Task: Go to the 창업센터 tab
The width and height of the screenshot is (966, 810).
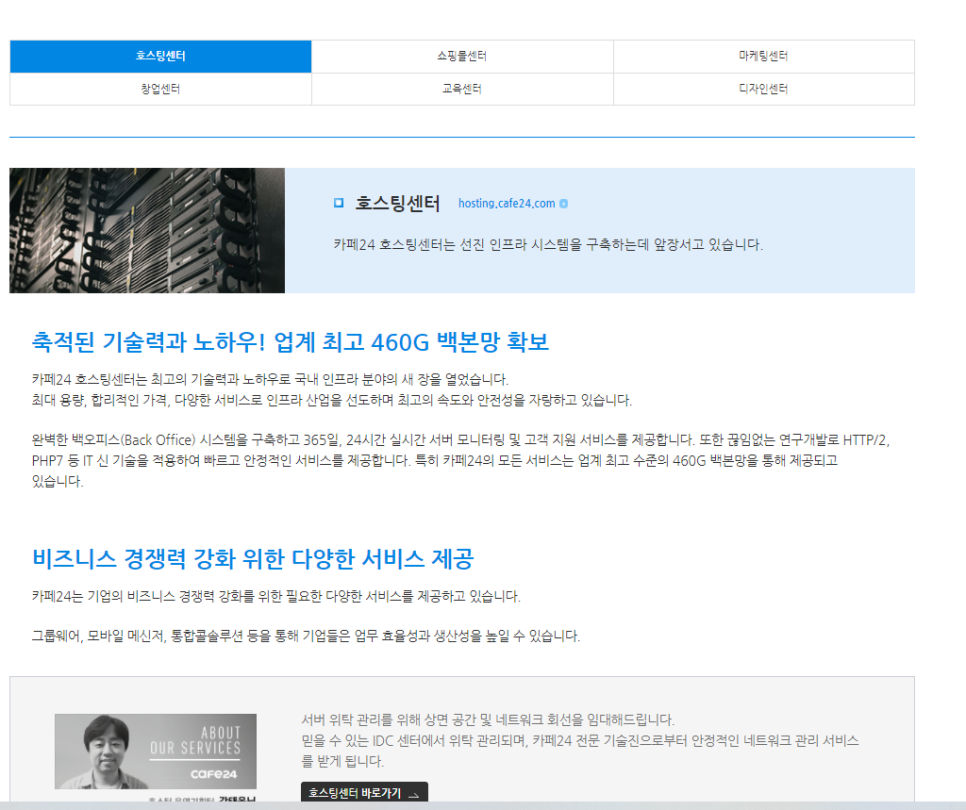Action: point(160,89)
